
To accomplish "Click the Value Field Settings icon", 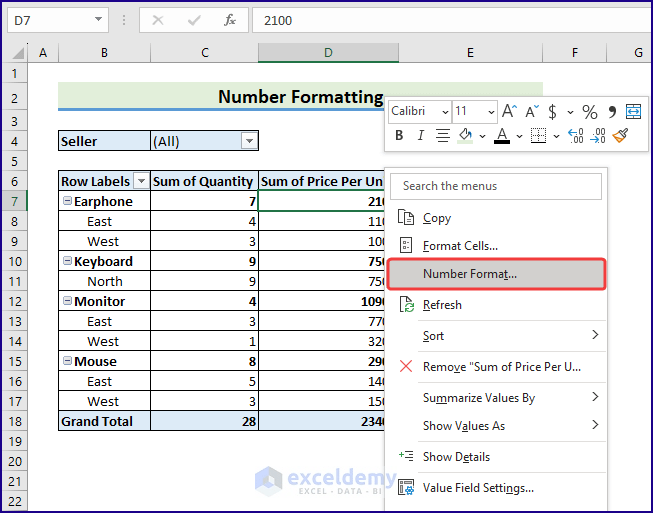I will 406,487.
